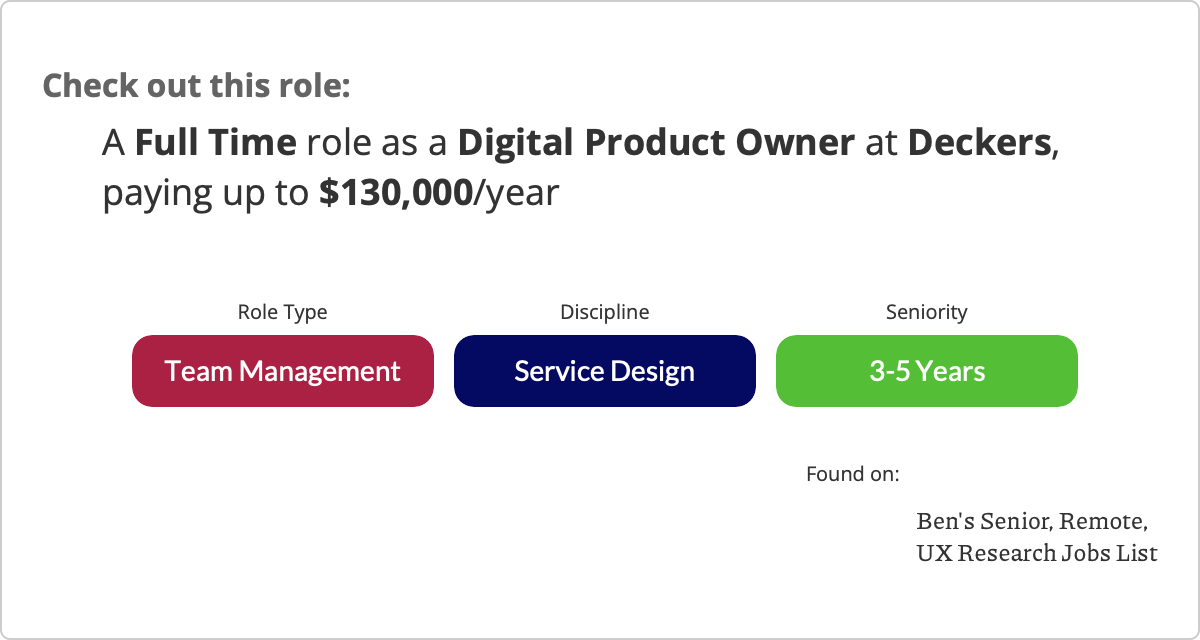
Task: Select the Service Design navy badge
Action: point(604,371)
